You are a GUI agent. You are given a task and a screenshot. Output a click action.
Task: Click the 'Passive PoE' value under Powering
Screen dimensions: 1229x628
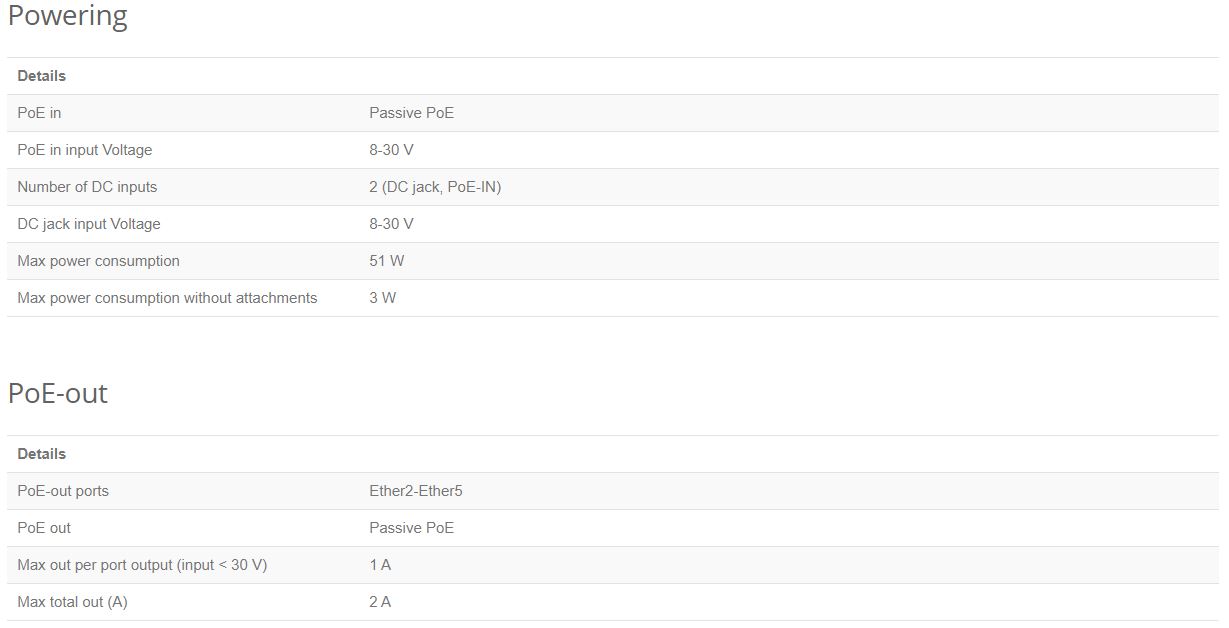point(411,113)
